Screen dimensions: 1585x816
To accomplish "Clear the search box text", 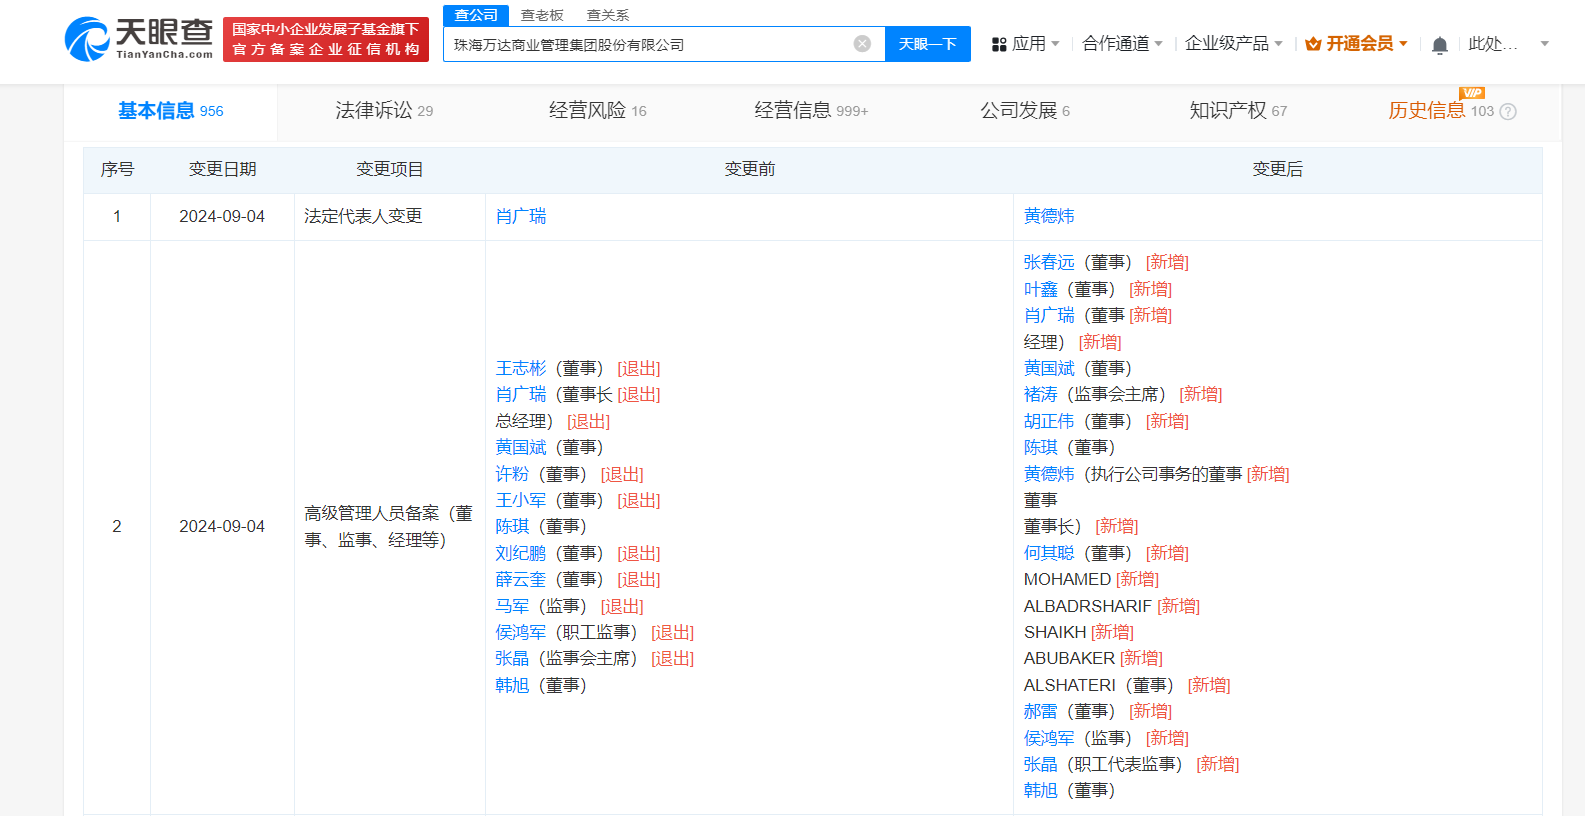I will tap(862, 44).
